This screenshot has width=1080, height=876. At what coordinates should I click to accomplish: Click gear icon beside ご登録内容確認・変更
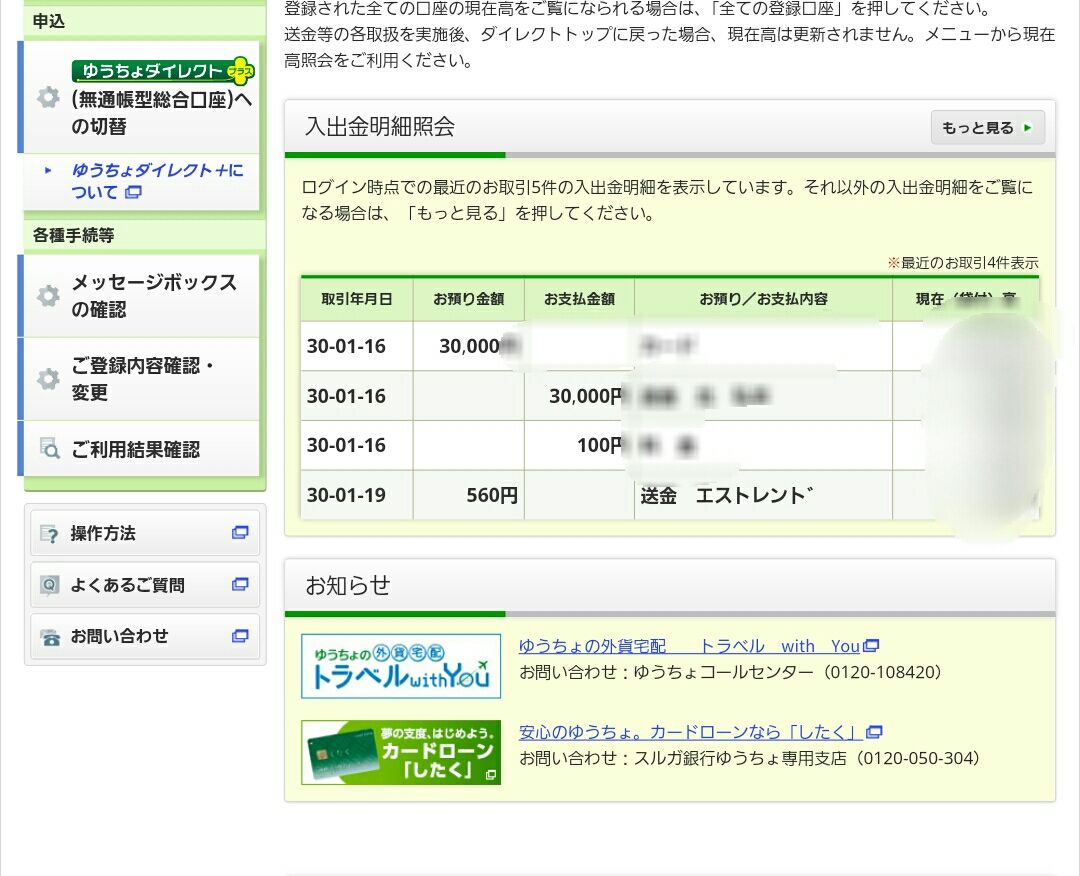(48, 378)
